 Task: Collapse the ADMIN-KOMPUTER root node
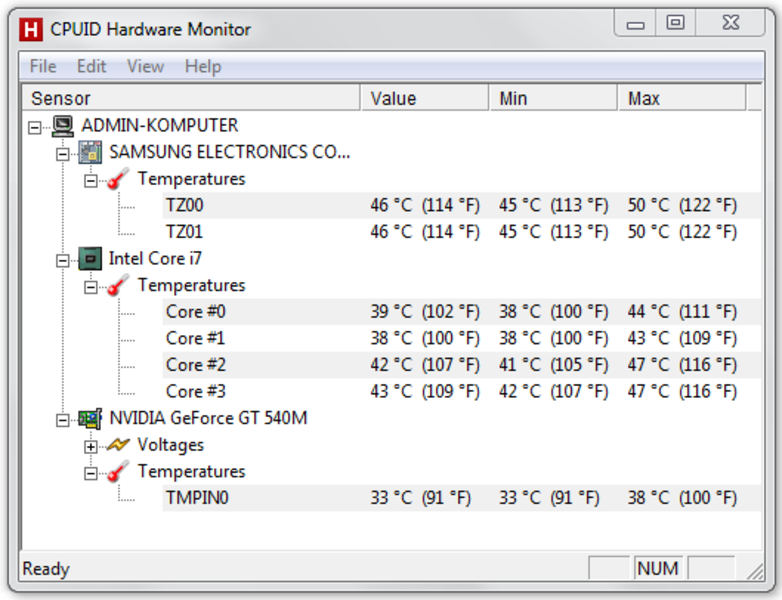(x=34, y=127)
